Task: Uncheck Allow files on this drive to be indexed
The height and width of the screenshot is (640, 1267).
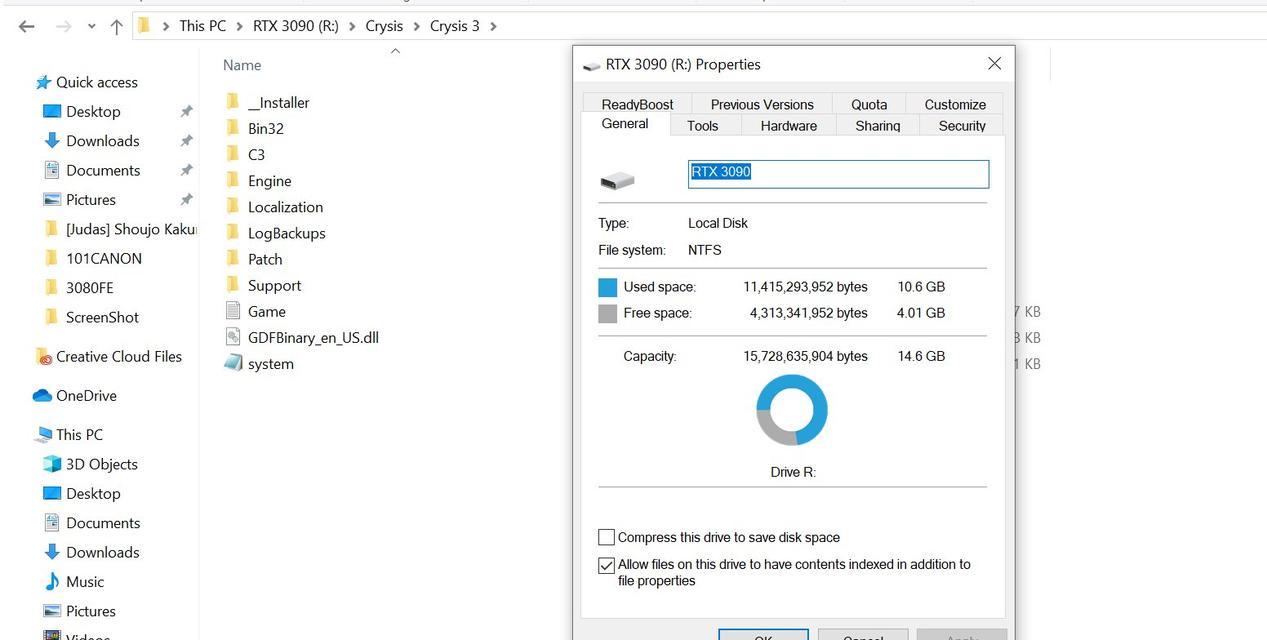Action: tap(606, 565)
